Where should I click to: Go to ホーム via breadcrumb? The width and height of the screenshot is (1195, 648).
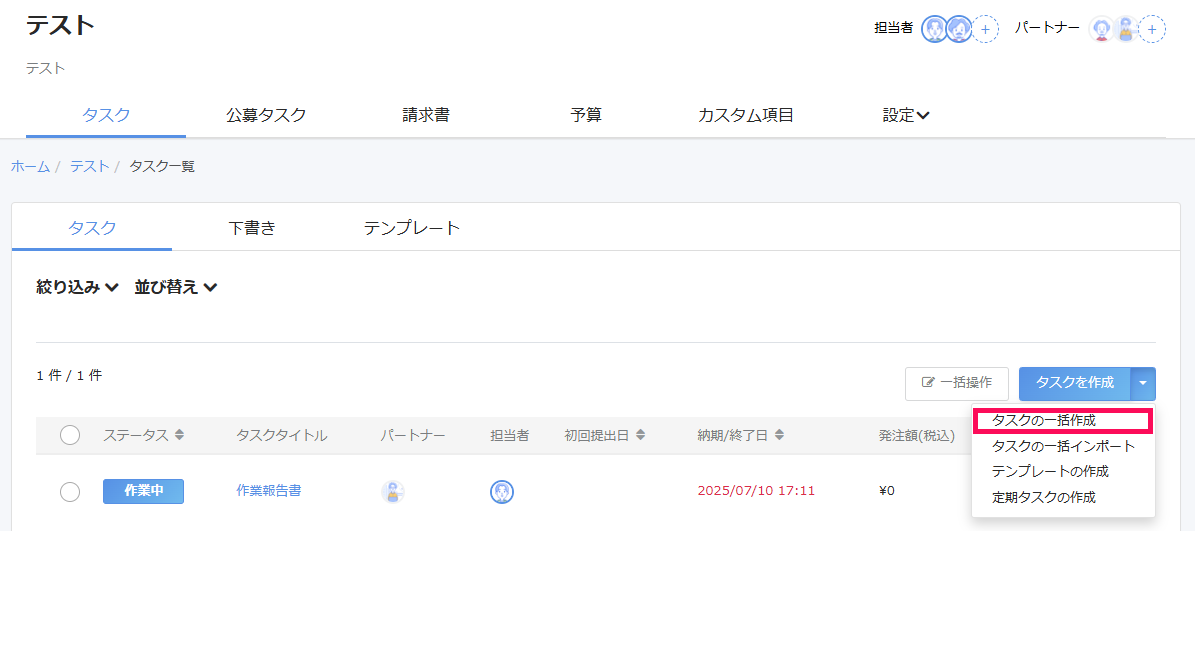click(30, 166)
